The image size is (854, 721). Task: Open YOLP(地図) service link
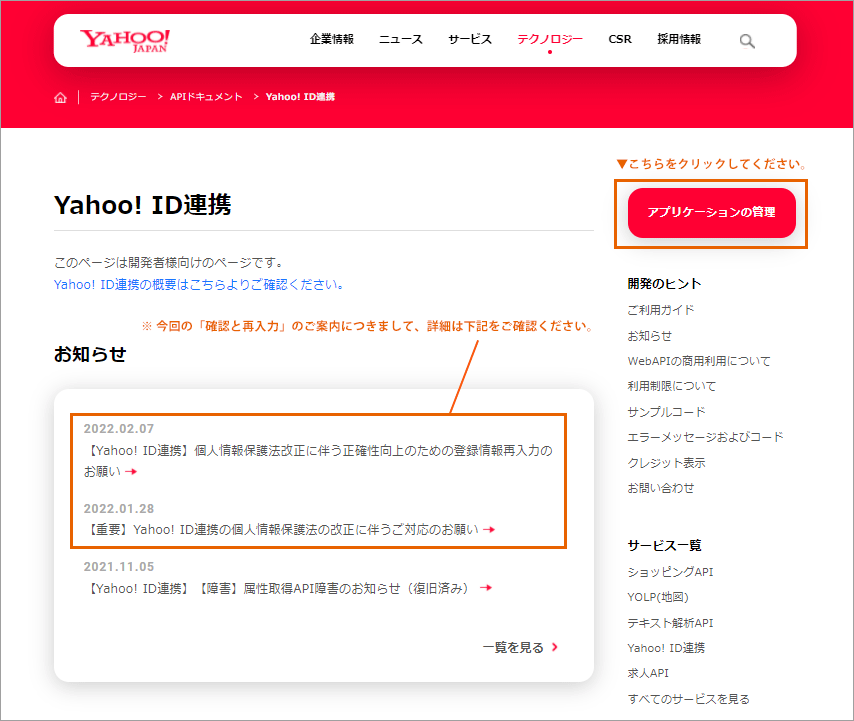(658, 597)
